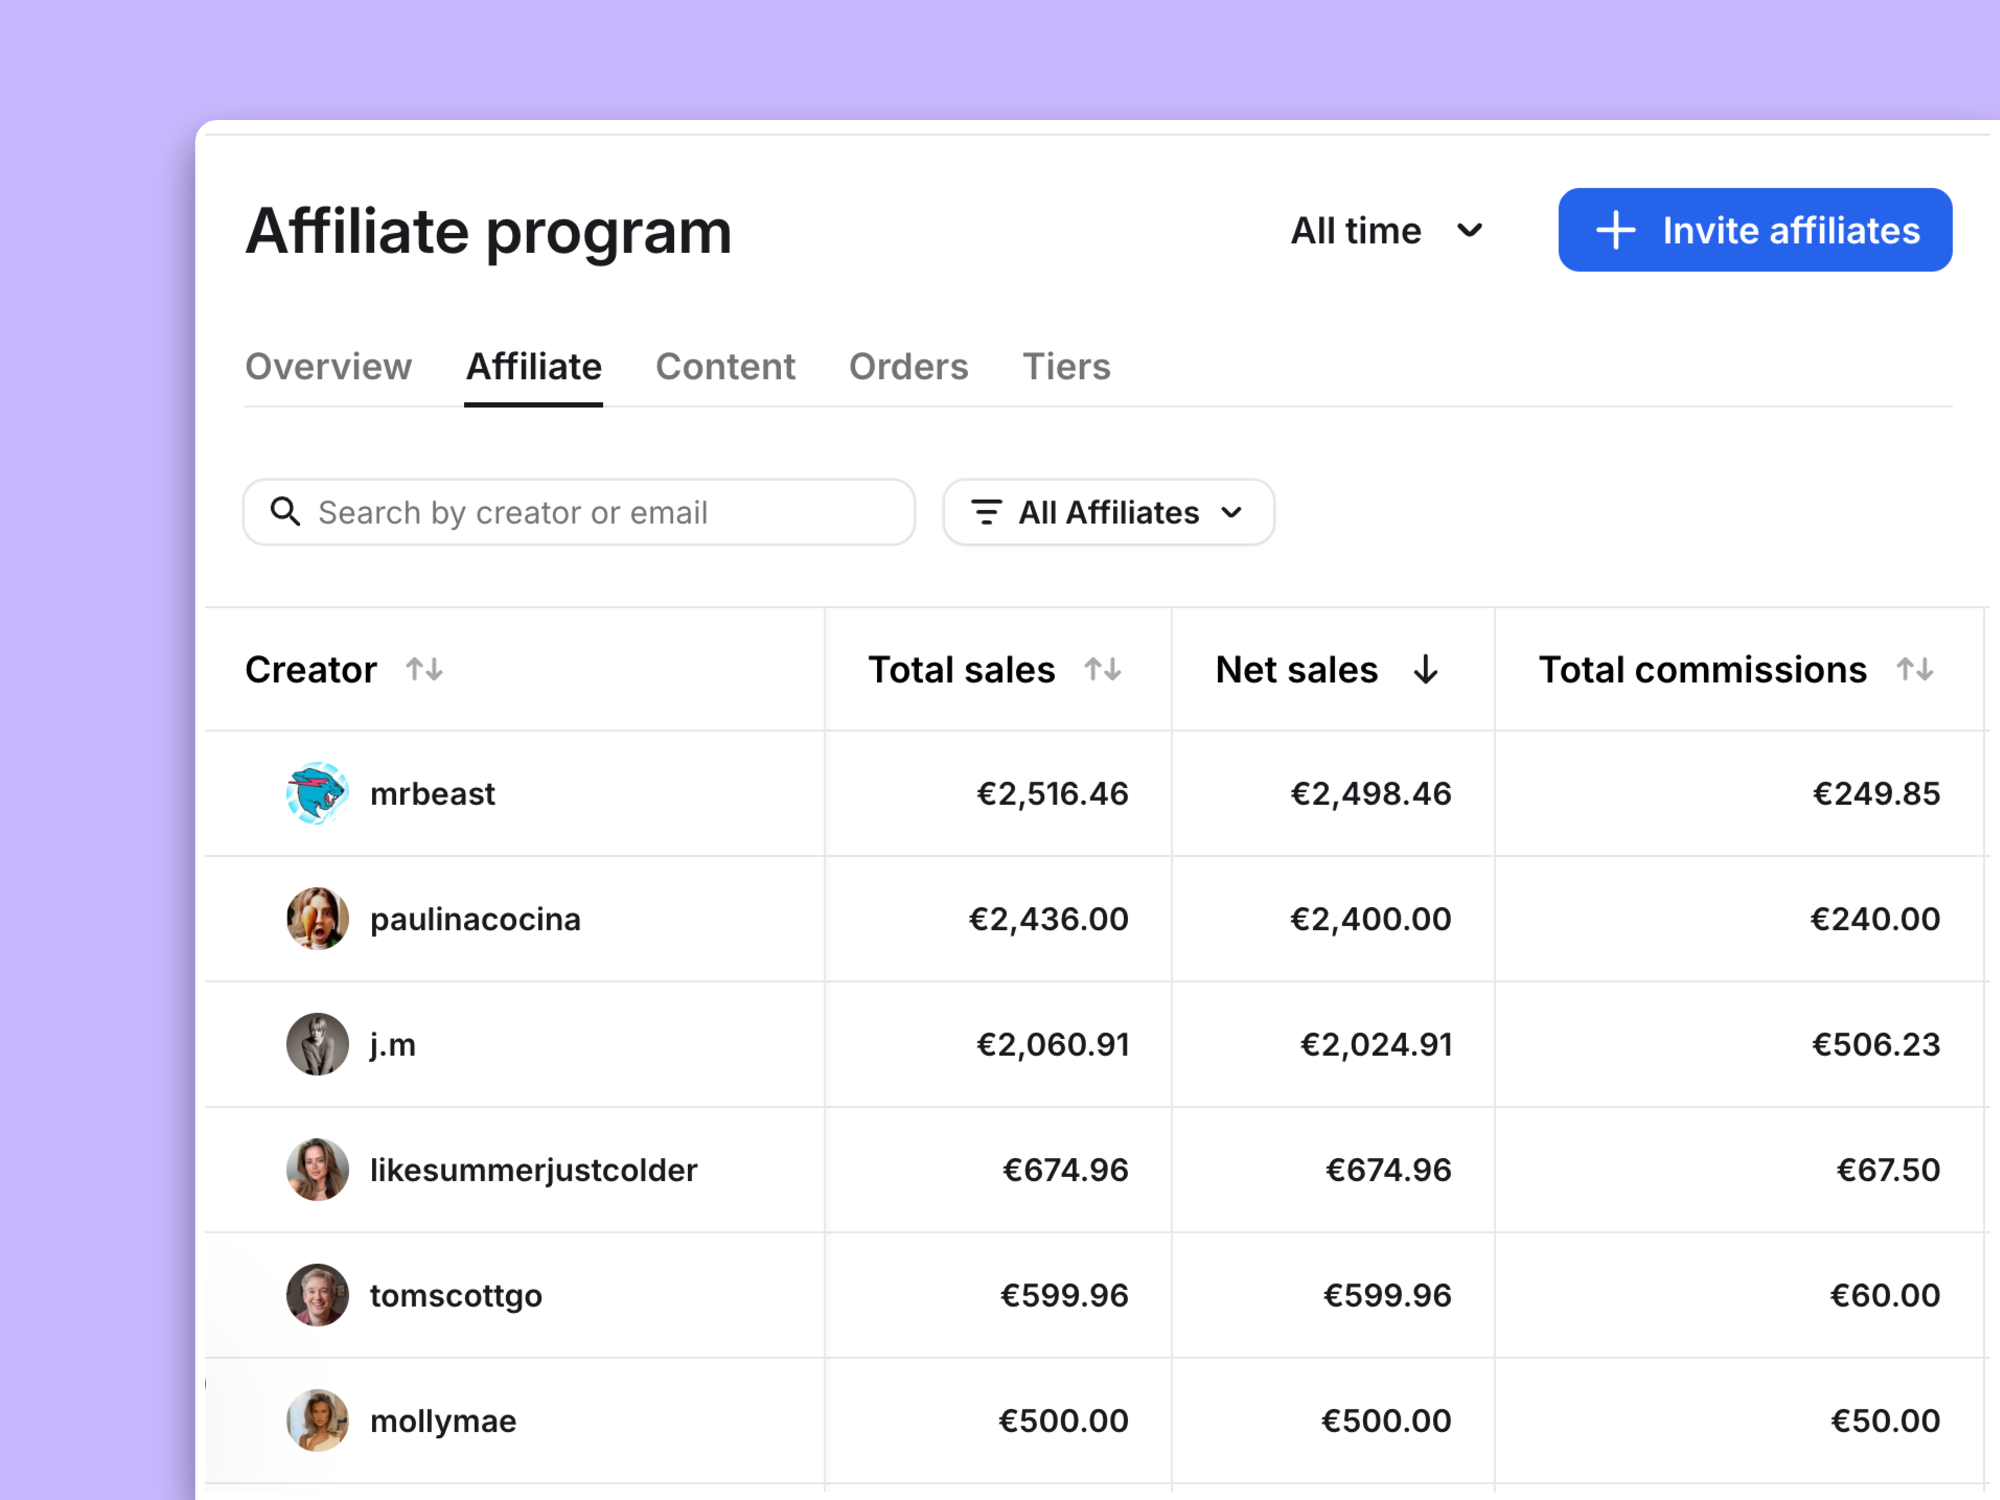Image resolution: width=2000 pixels, height=1500 pixels.
Task: Open mollymae avatar
Action: click(317, 1420)
